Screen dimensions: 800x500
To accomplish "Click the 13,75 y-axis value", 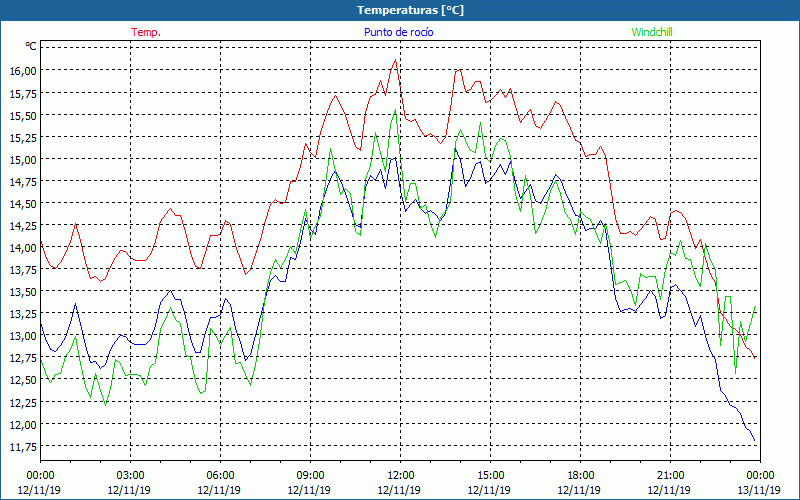I will coord(23,270).
